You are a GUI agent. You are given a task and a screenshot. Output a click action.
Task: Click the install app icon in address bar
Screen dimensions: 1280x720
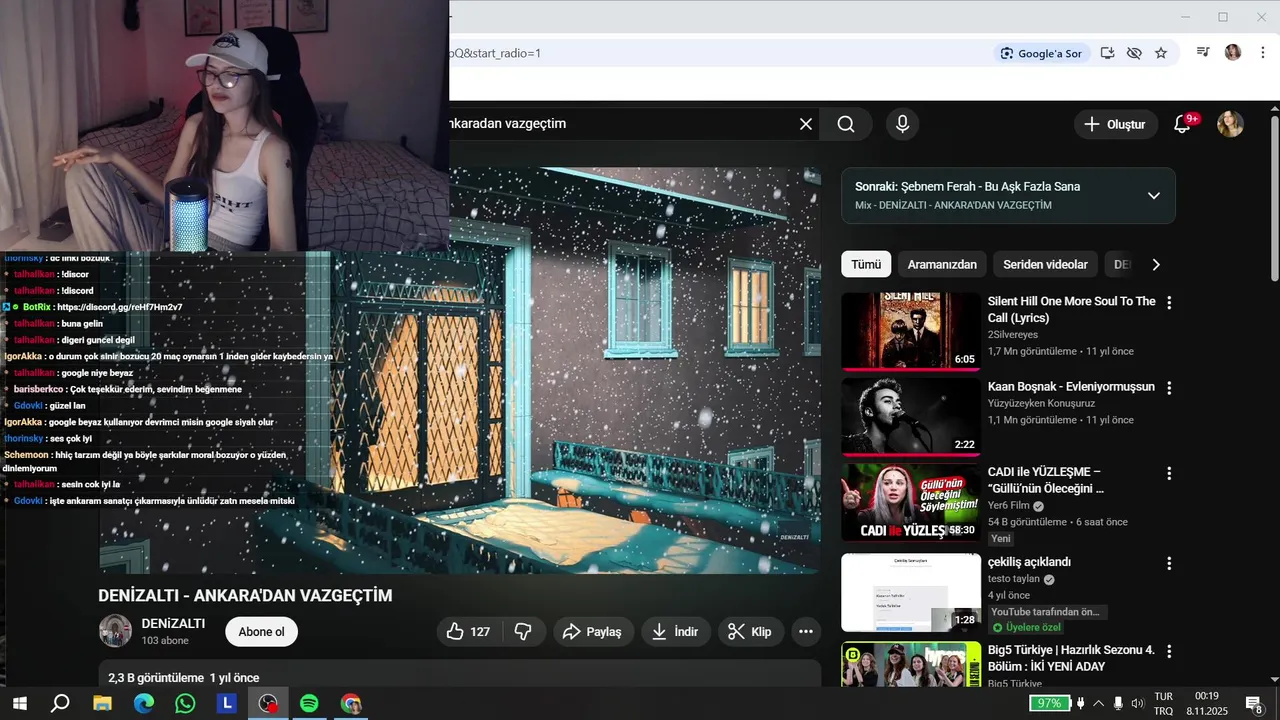coord(1108,53)
